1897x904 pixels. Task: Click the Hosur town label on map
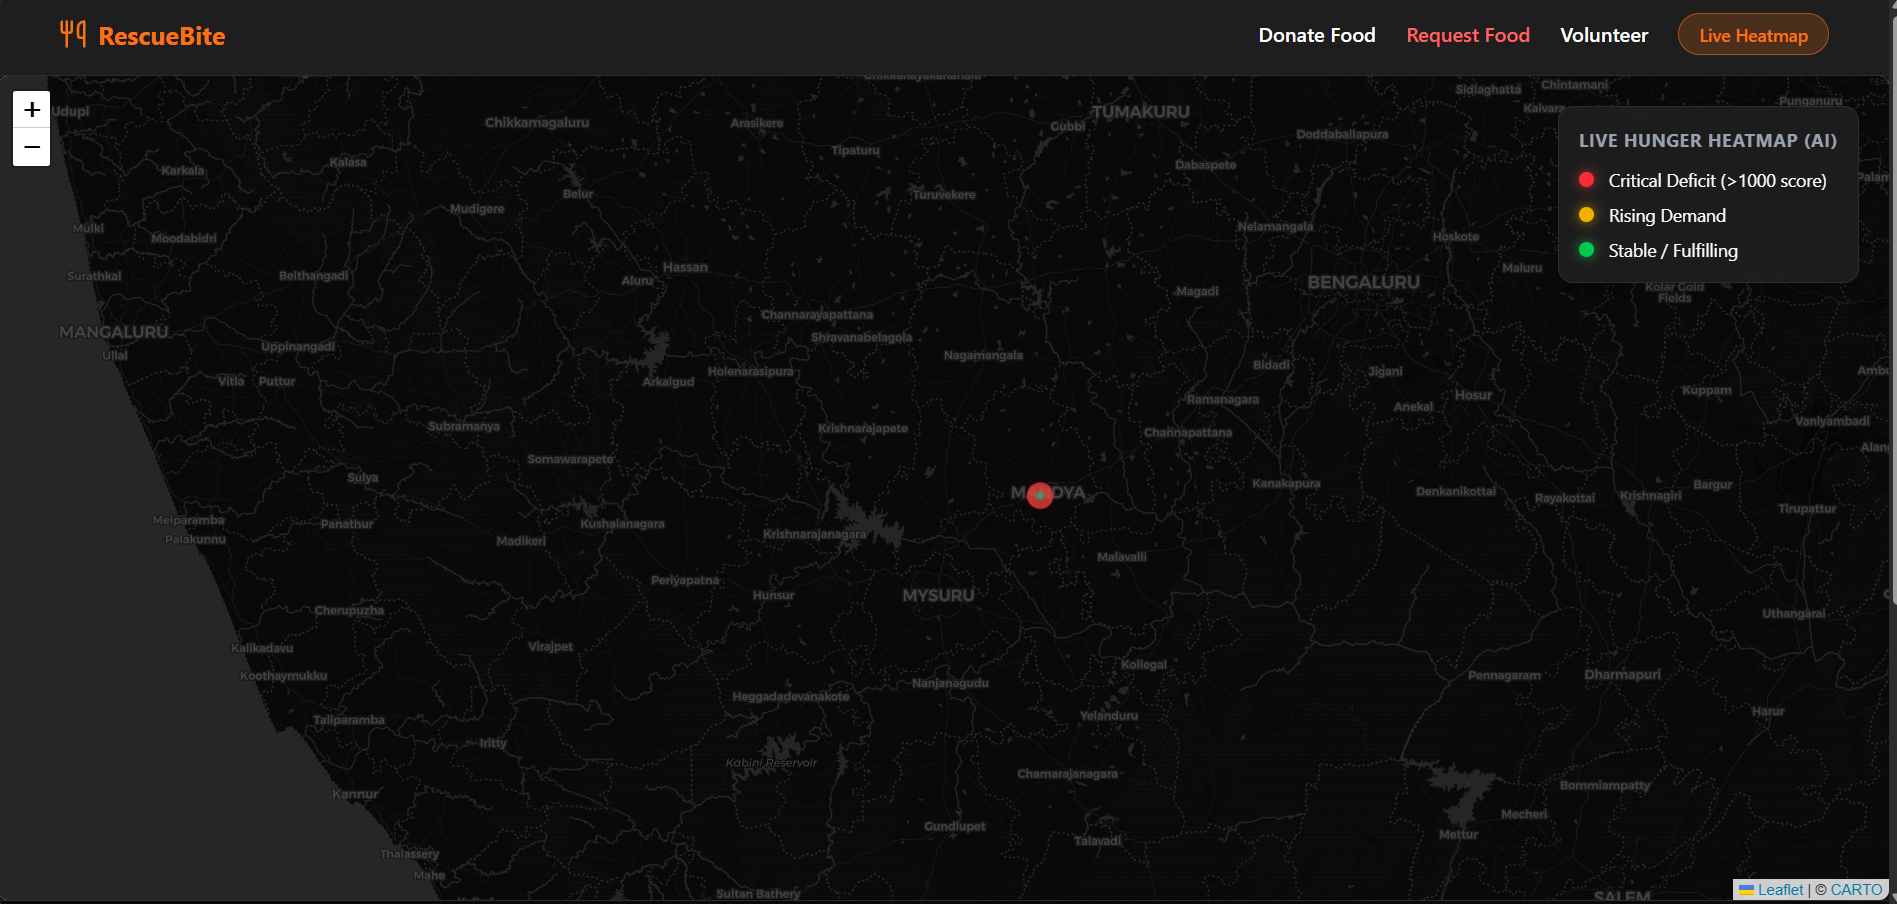pyautogui.click(x=1473, y=395)
